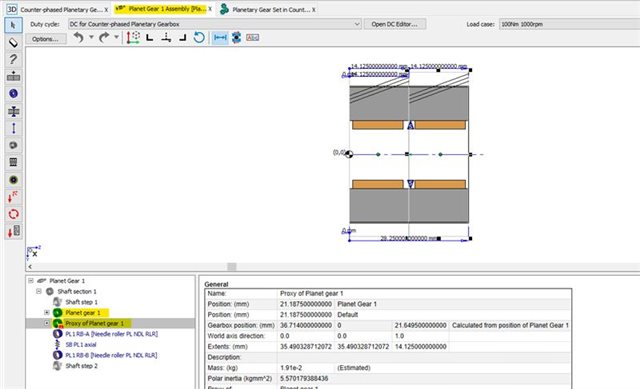The image size is (640, 389).
Task: Toggle the coordinate axes display icon
Action: (133, 38)
